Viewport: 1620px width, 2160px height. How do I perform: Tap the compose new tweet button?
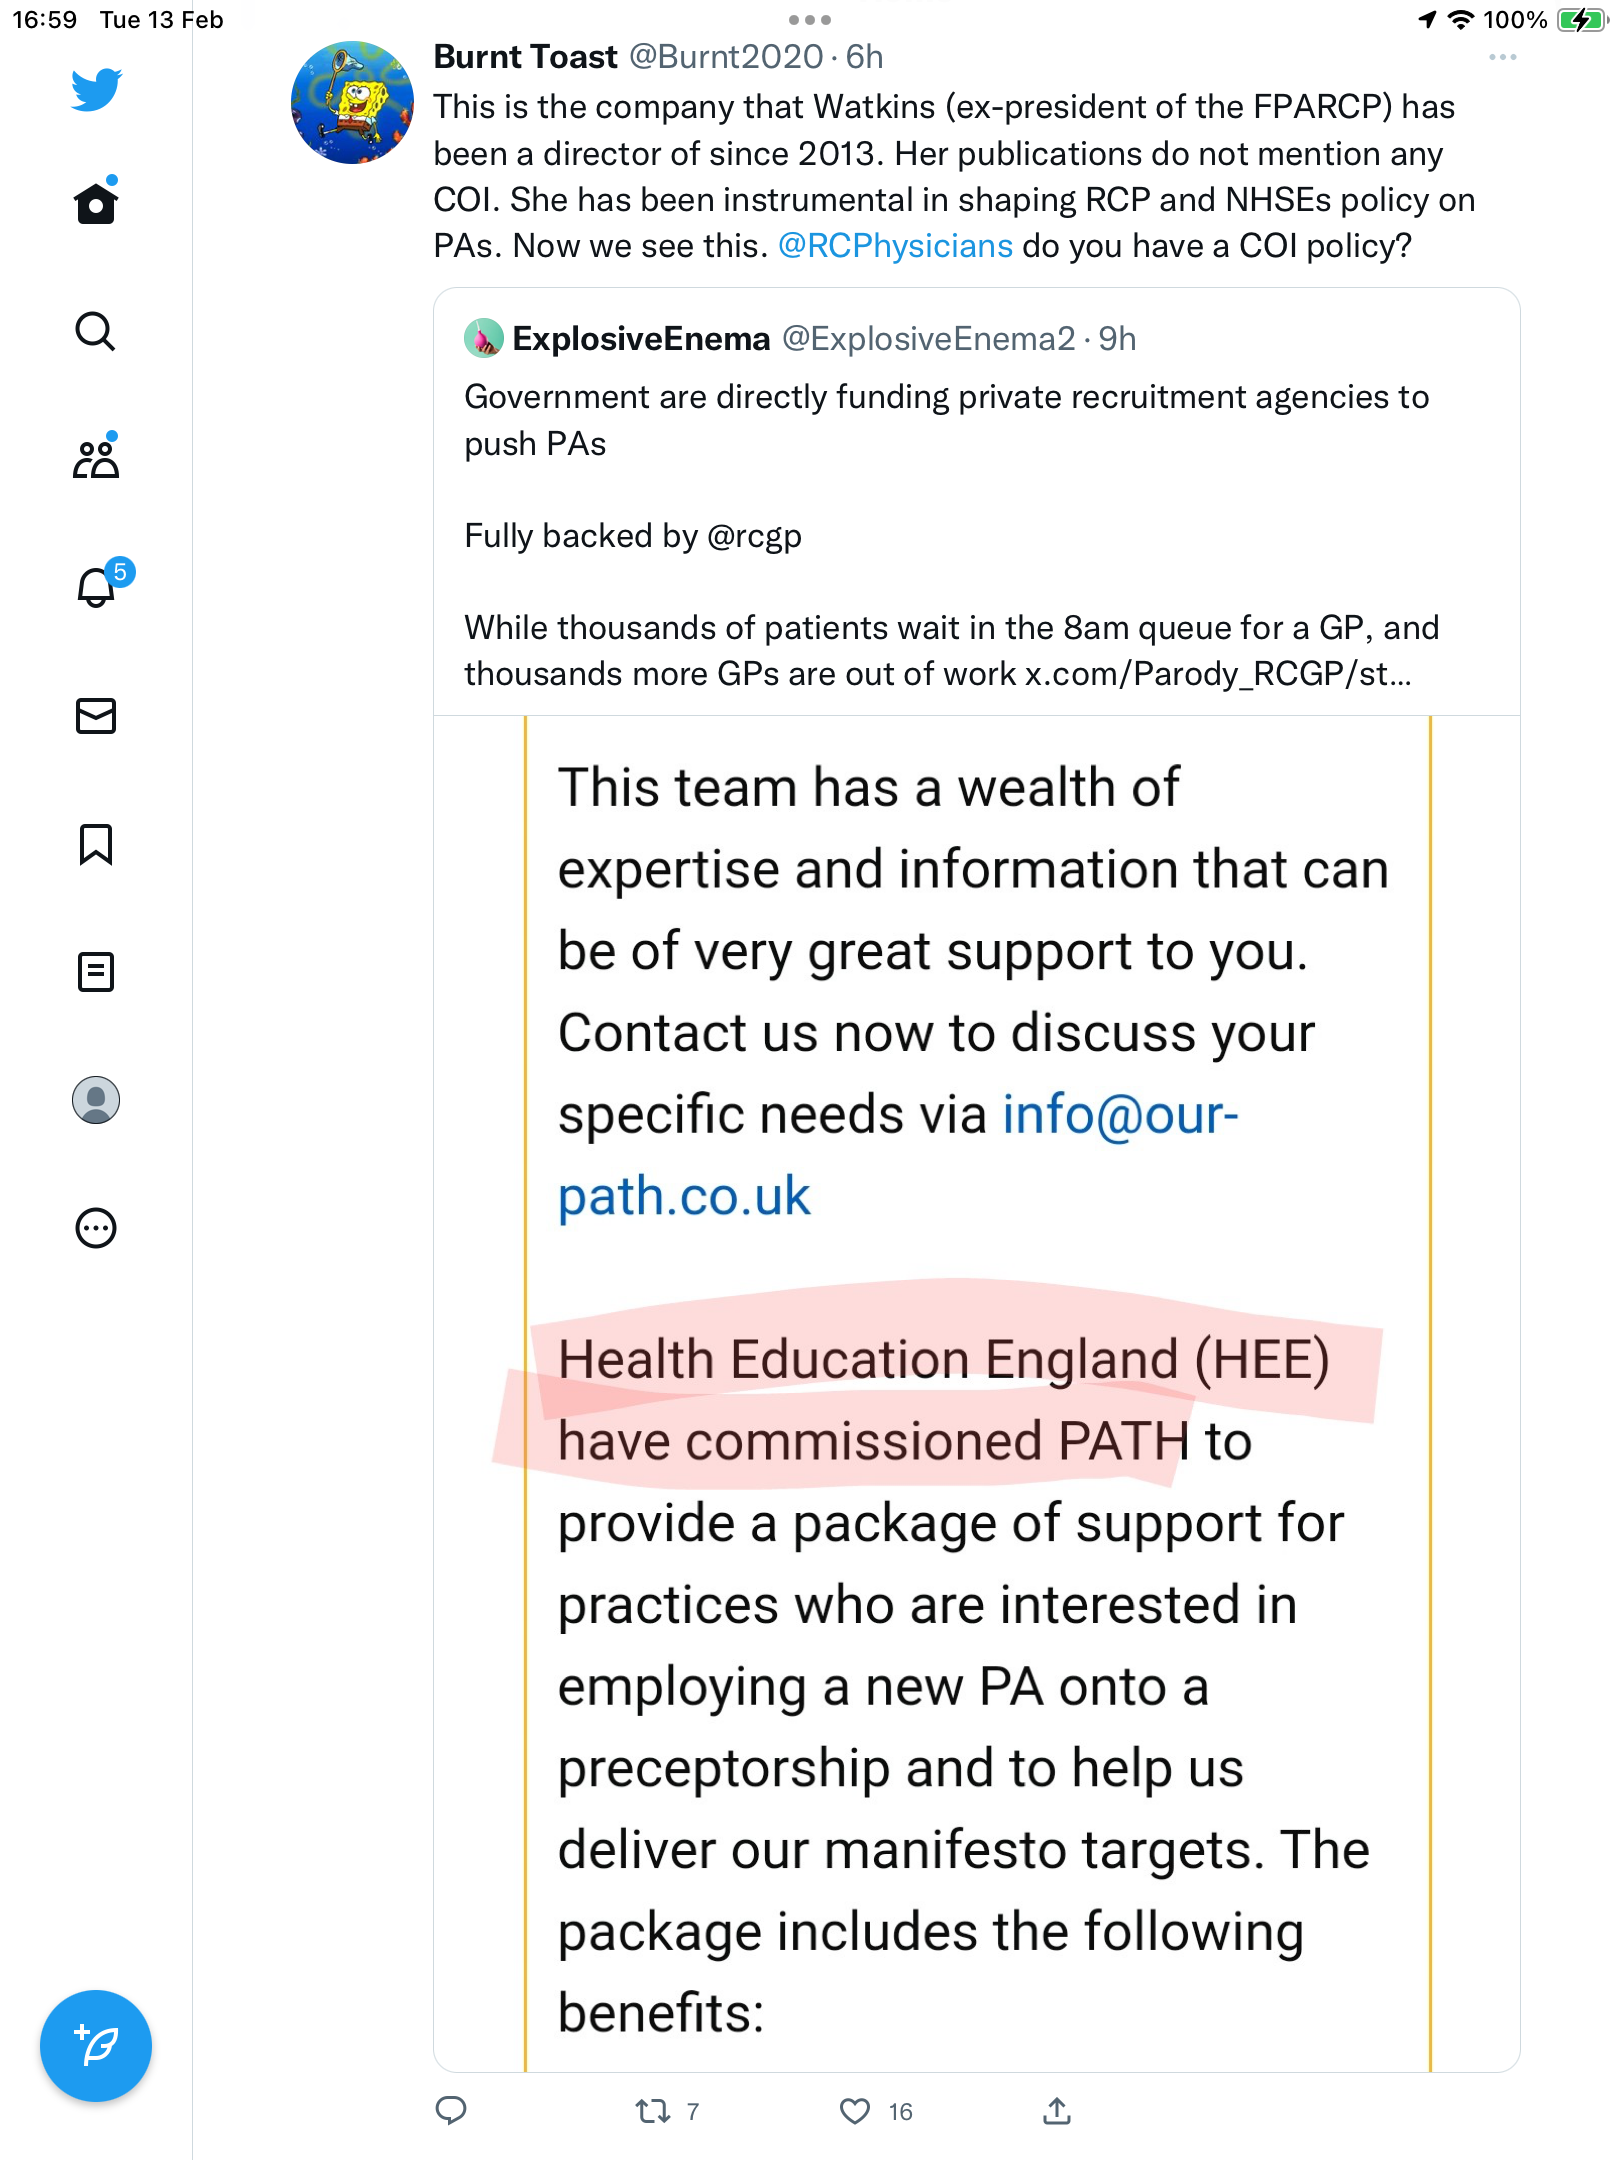tap(96, 2046)
